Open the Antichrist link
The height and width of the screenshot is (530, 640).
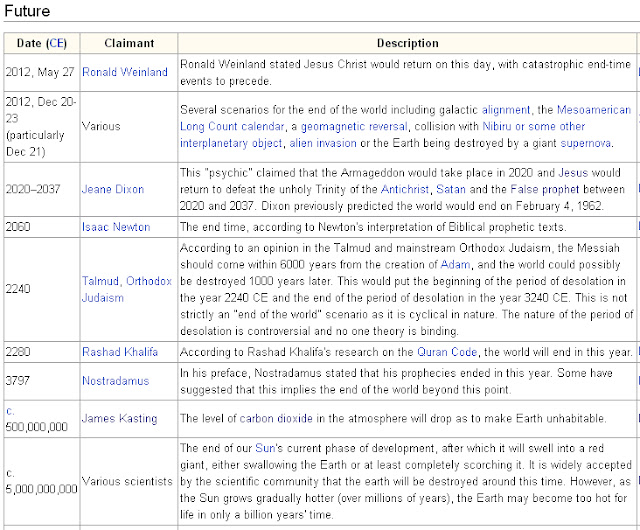[x=405, y=189]
